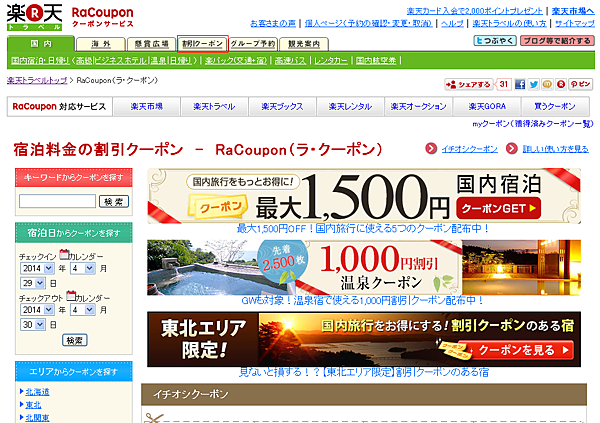Click keyword 検索 button
The width and height of the screenshot is (600, 423).
tap(114, 201)
